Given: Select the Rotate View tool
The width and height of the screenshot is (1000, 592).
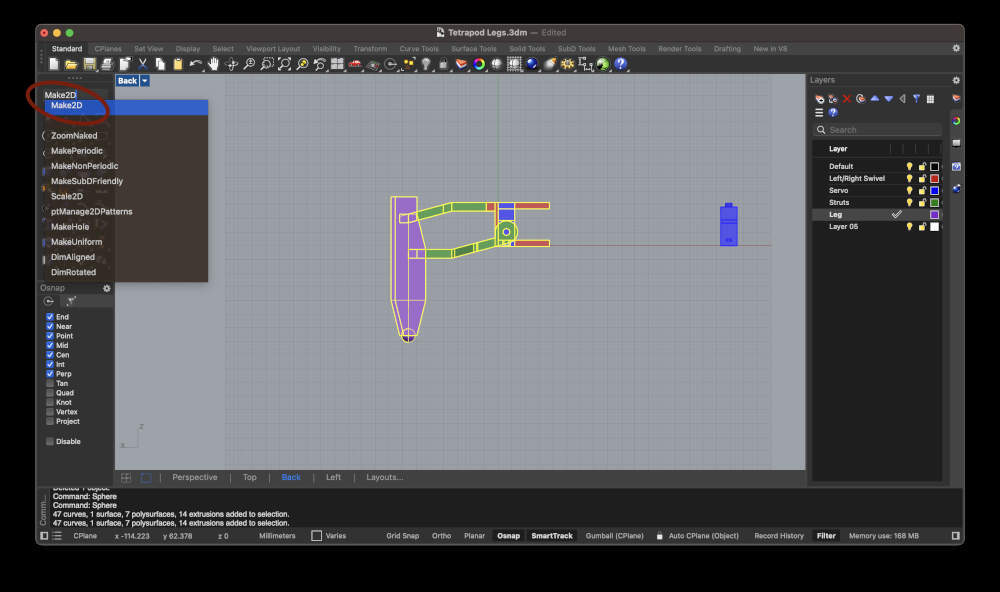Looking at the screenshot, I should click(x=232, y=64).
